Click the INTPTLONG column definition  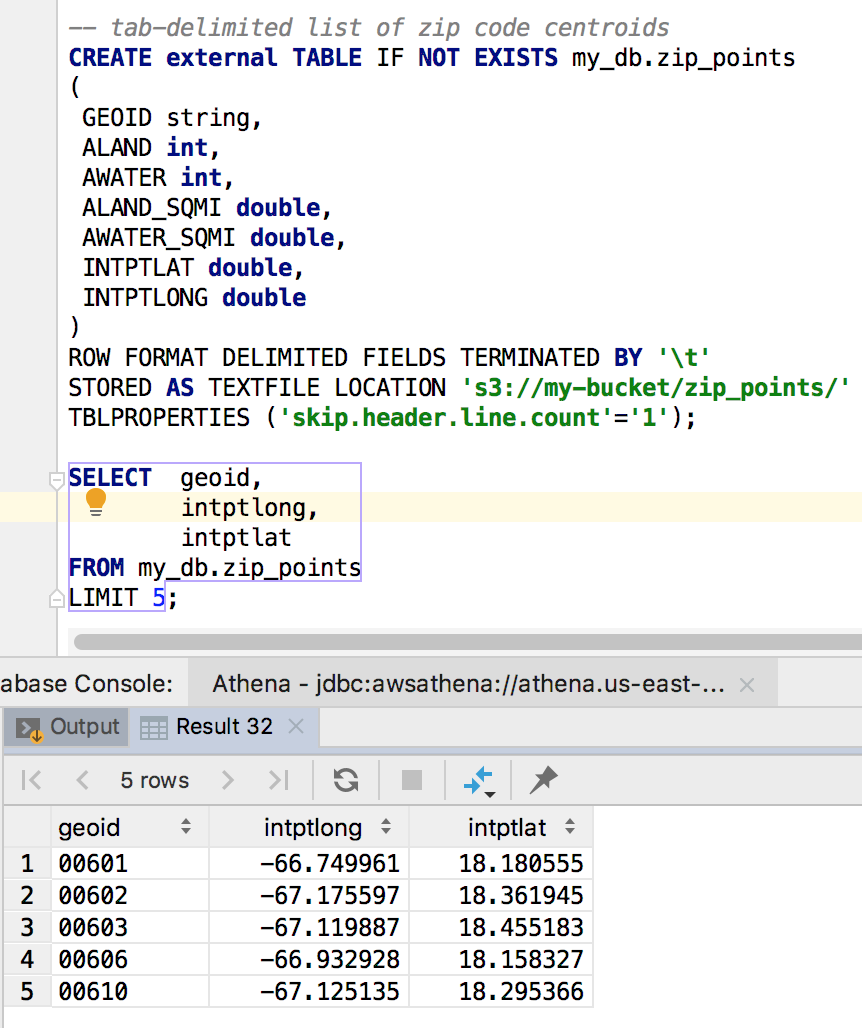point(194,298)
